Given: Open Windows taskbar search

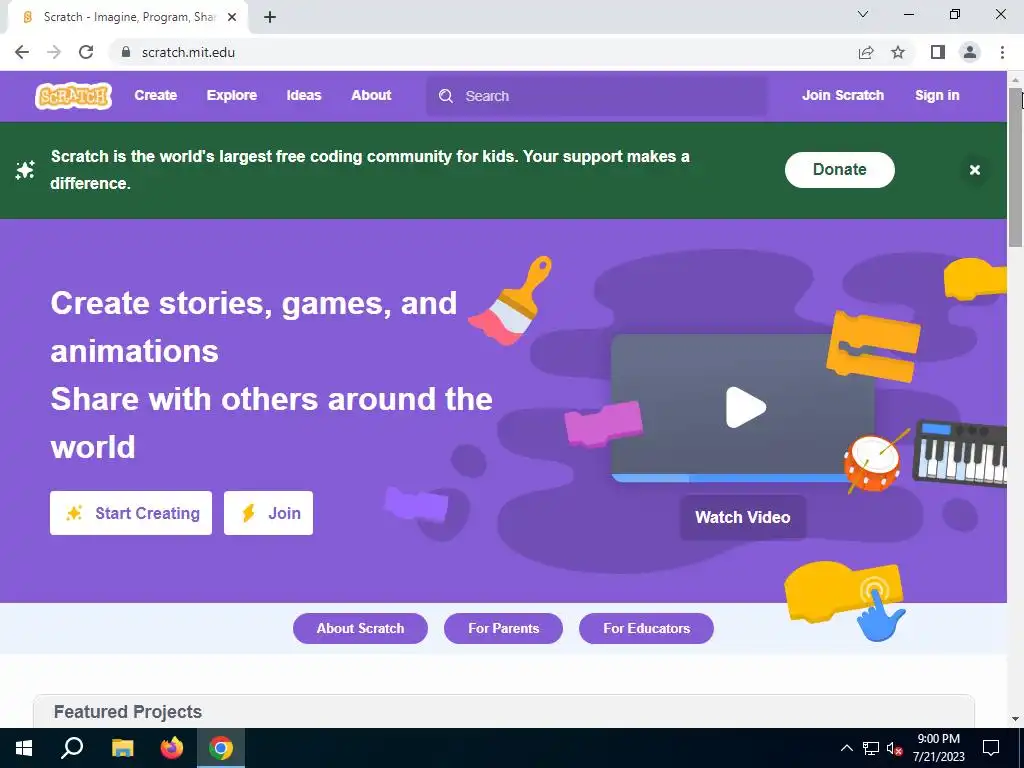Looking at the screenshot, I should pyautogui.click(x=72, y=748).
